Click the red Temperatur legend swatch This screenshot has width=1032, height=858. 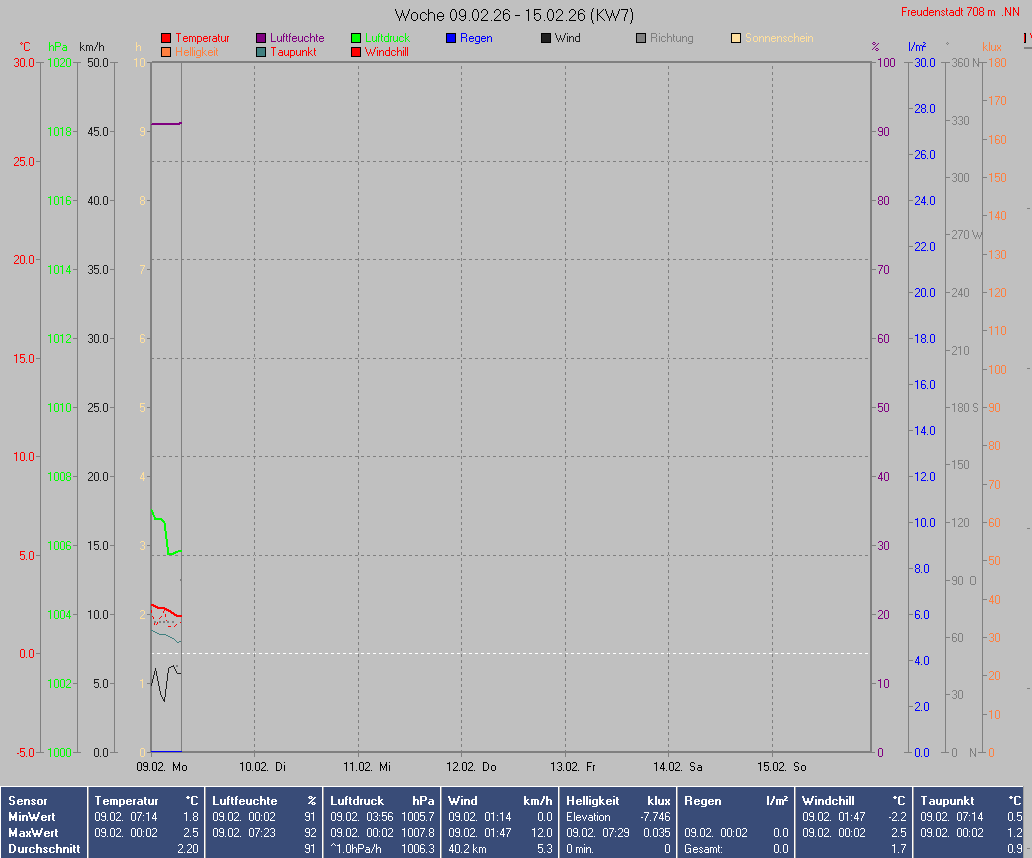[166, 38]
